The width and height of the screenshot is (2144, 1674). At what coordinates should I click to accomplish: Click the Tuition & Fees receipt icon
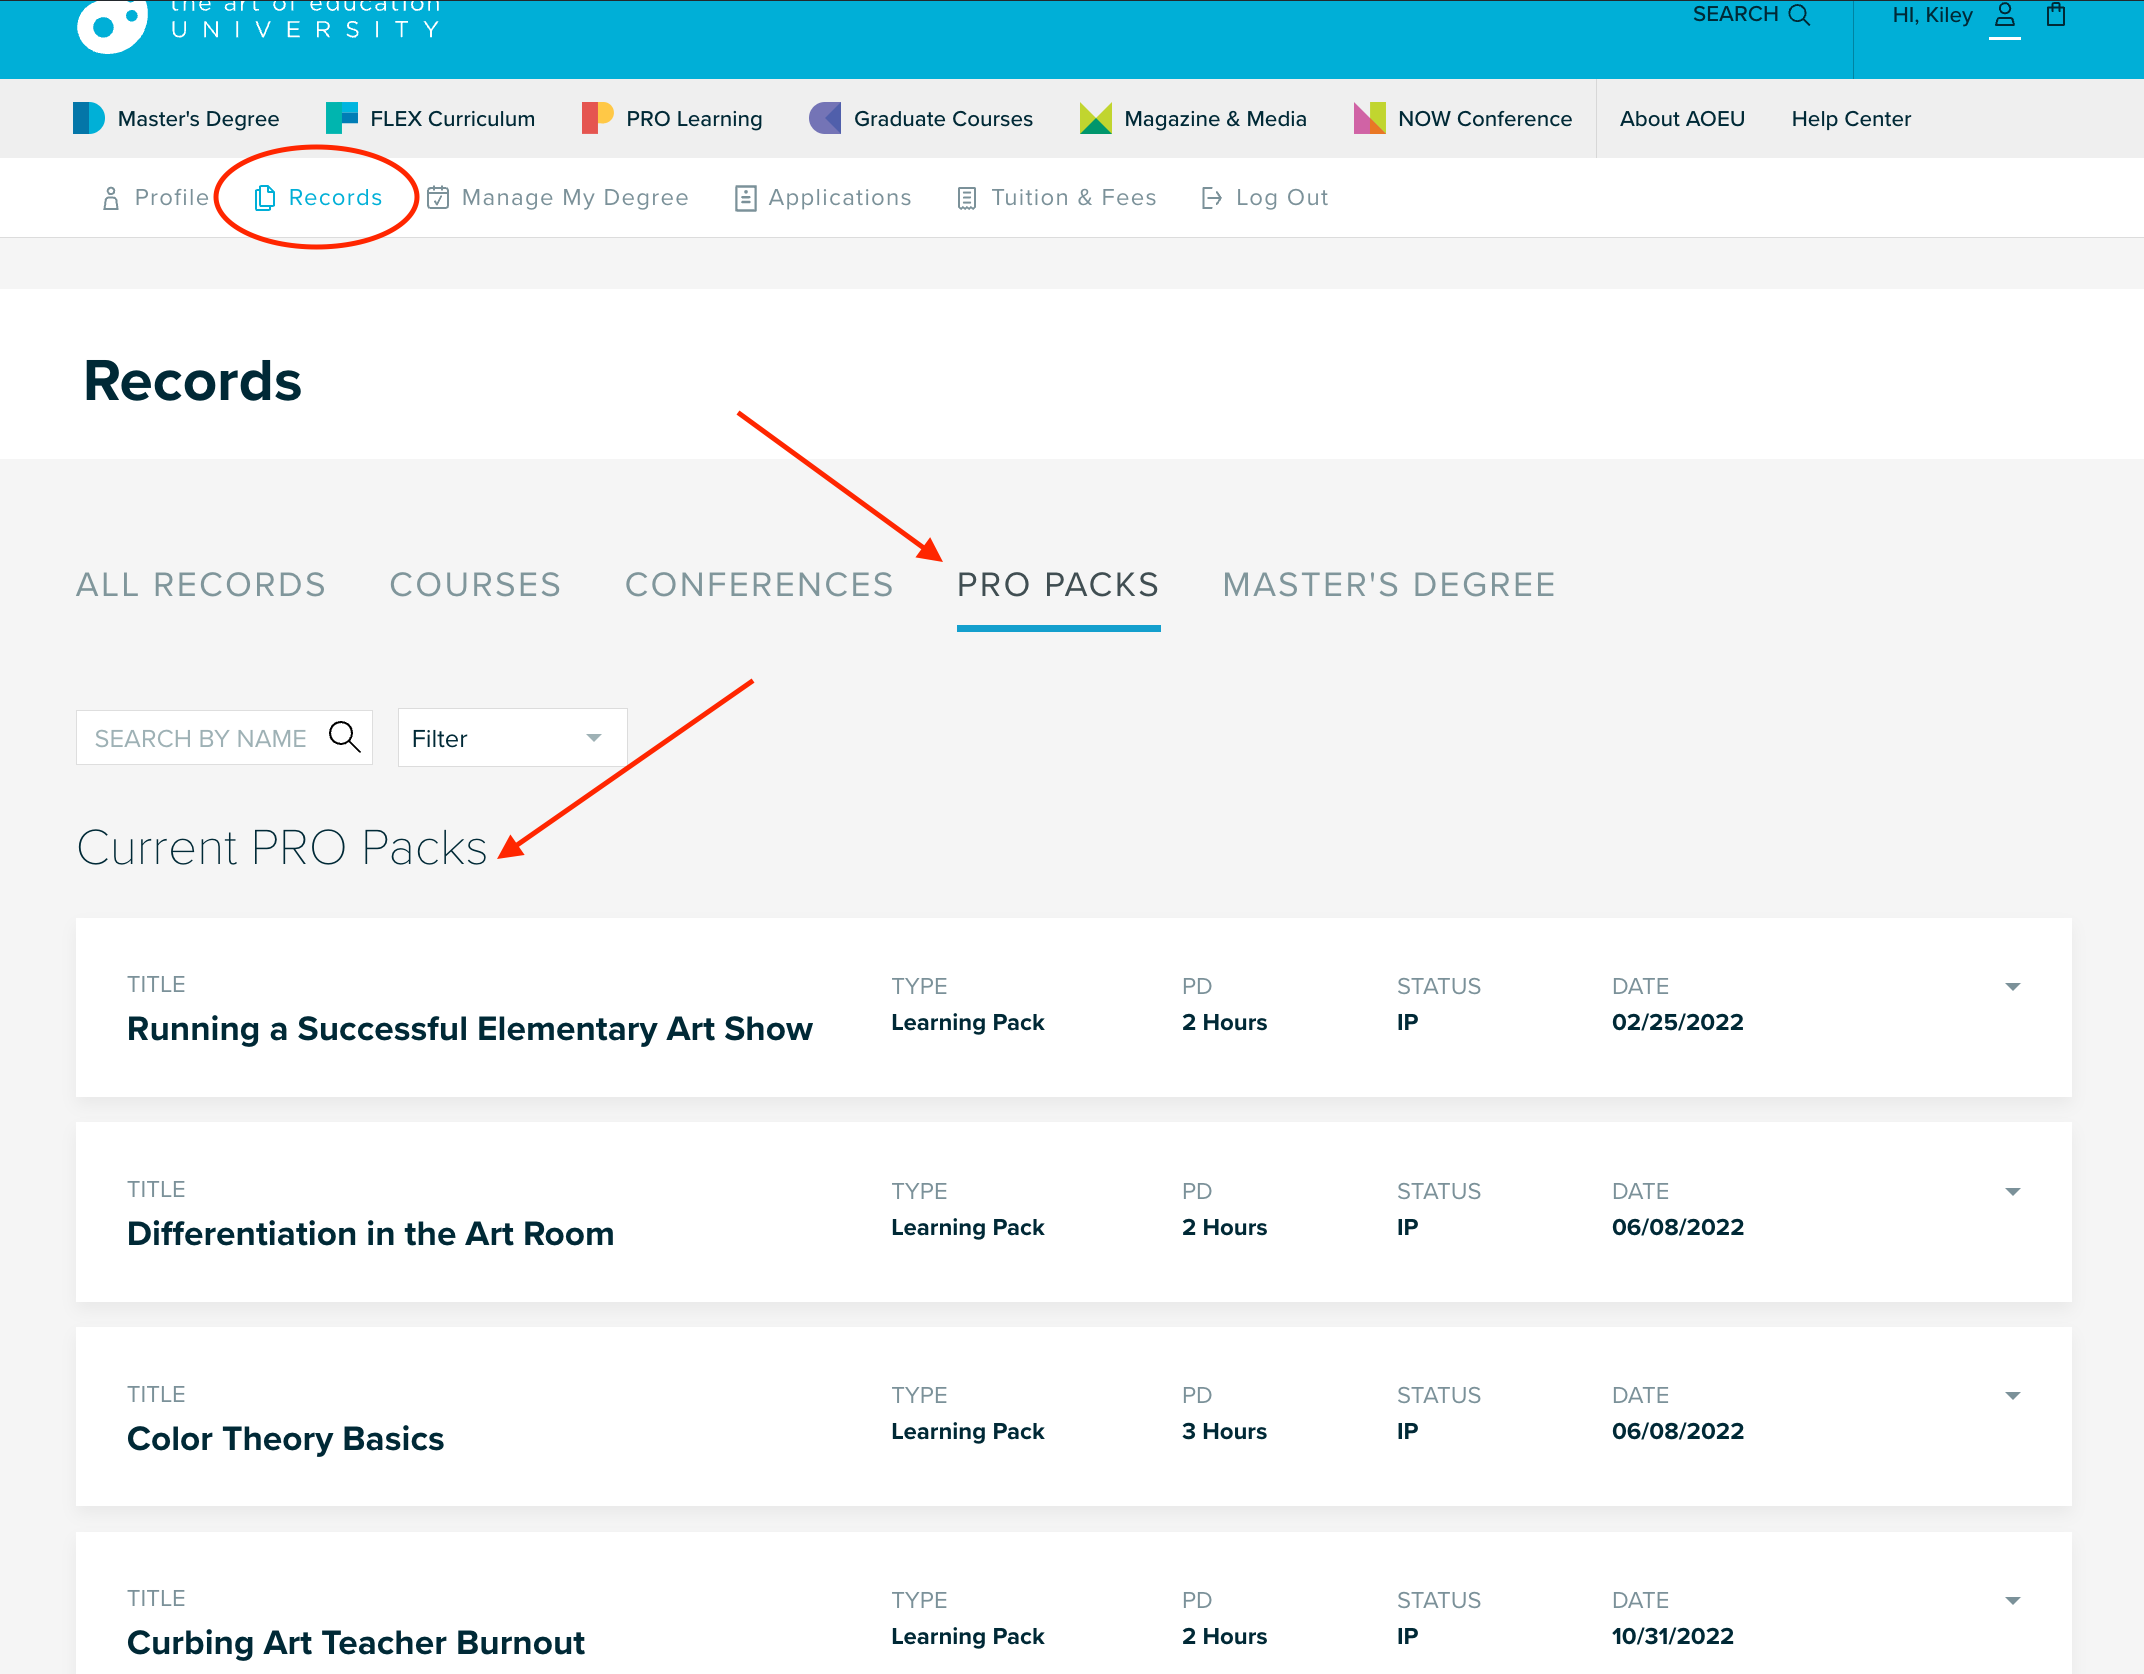(x=967, y=198)
